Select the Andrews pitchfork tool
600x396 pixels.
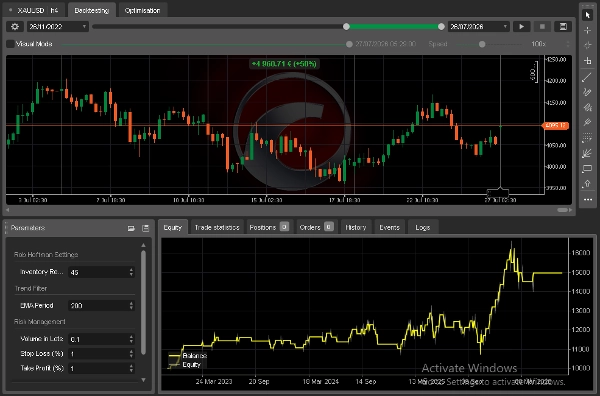(587, 122)
